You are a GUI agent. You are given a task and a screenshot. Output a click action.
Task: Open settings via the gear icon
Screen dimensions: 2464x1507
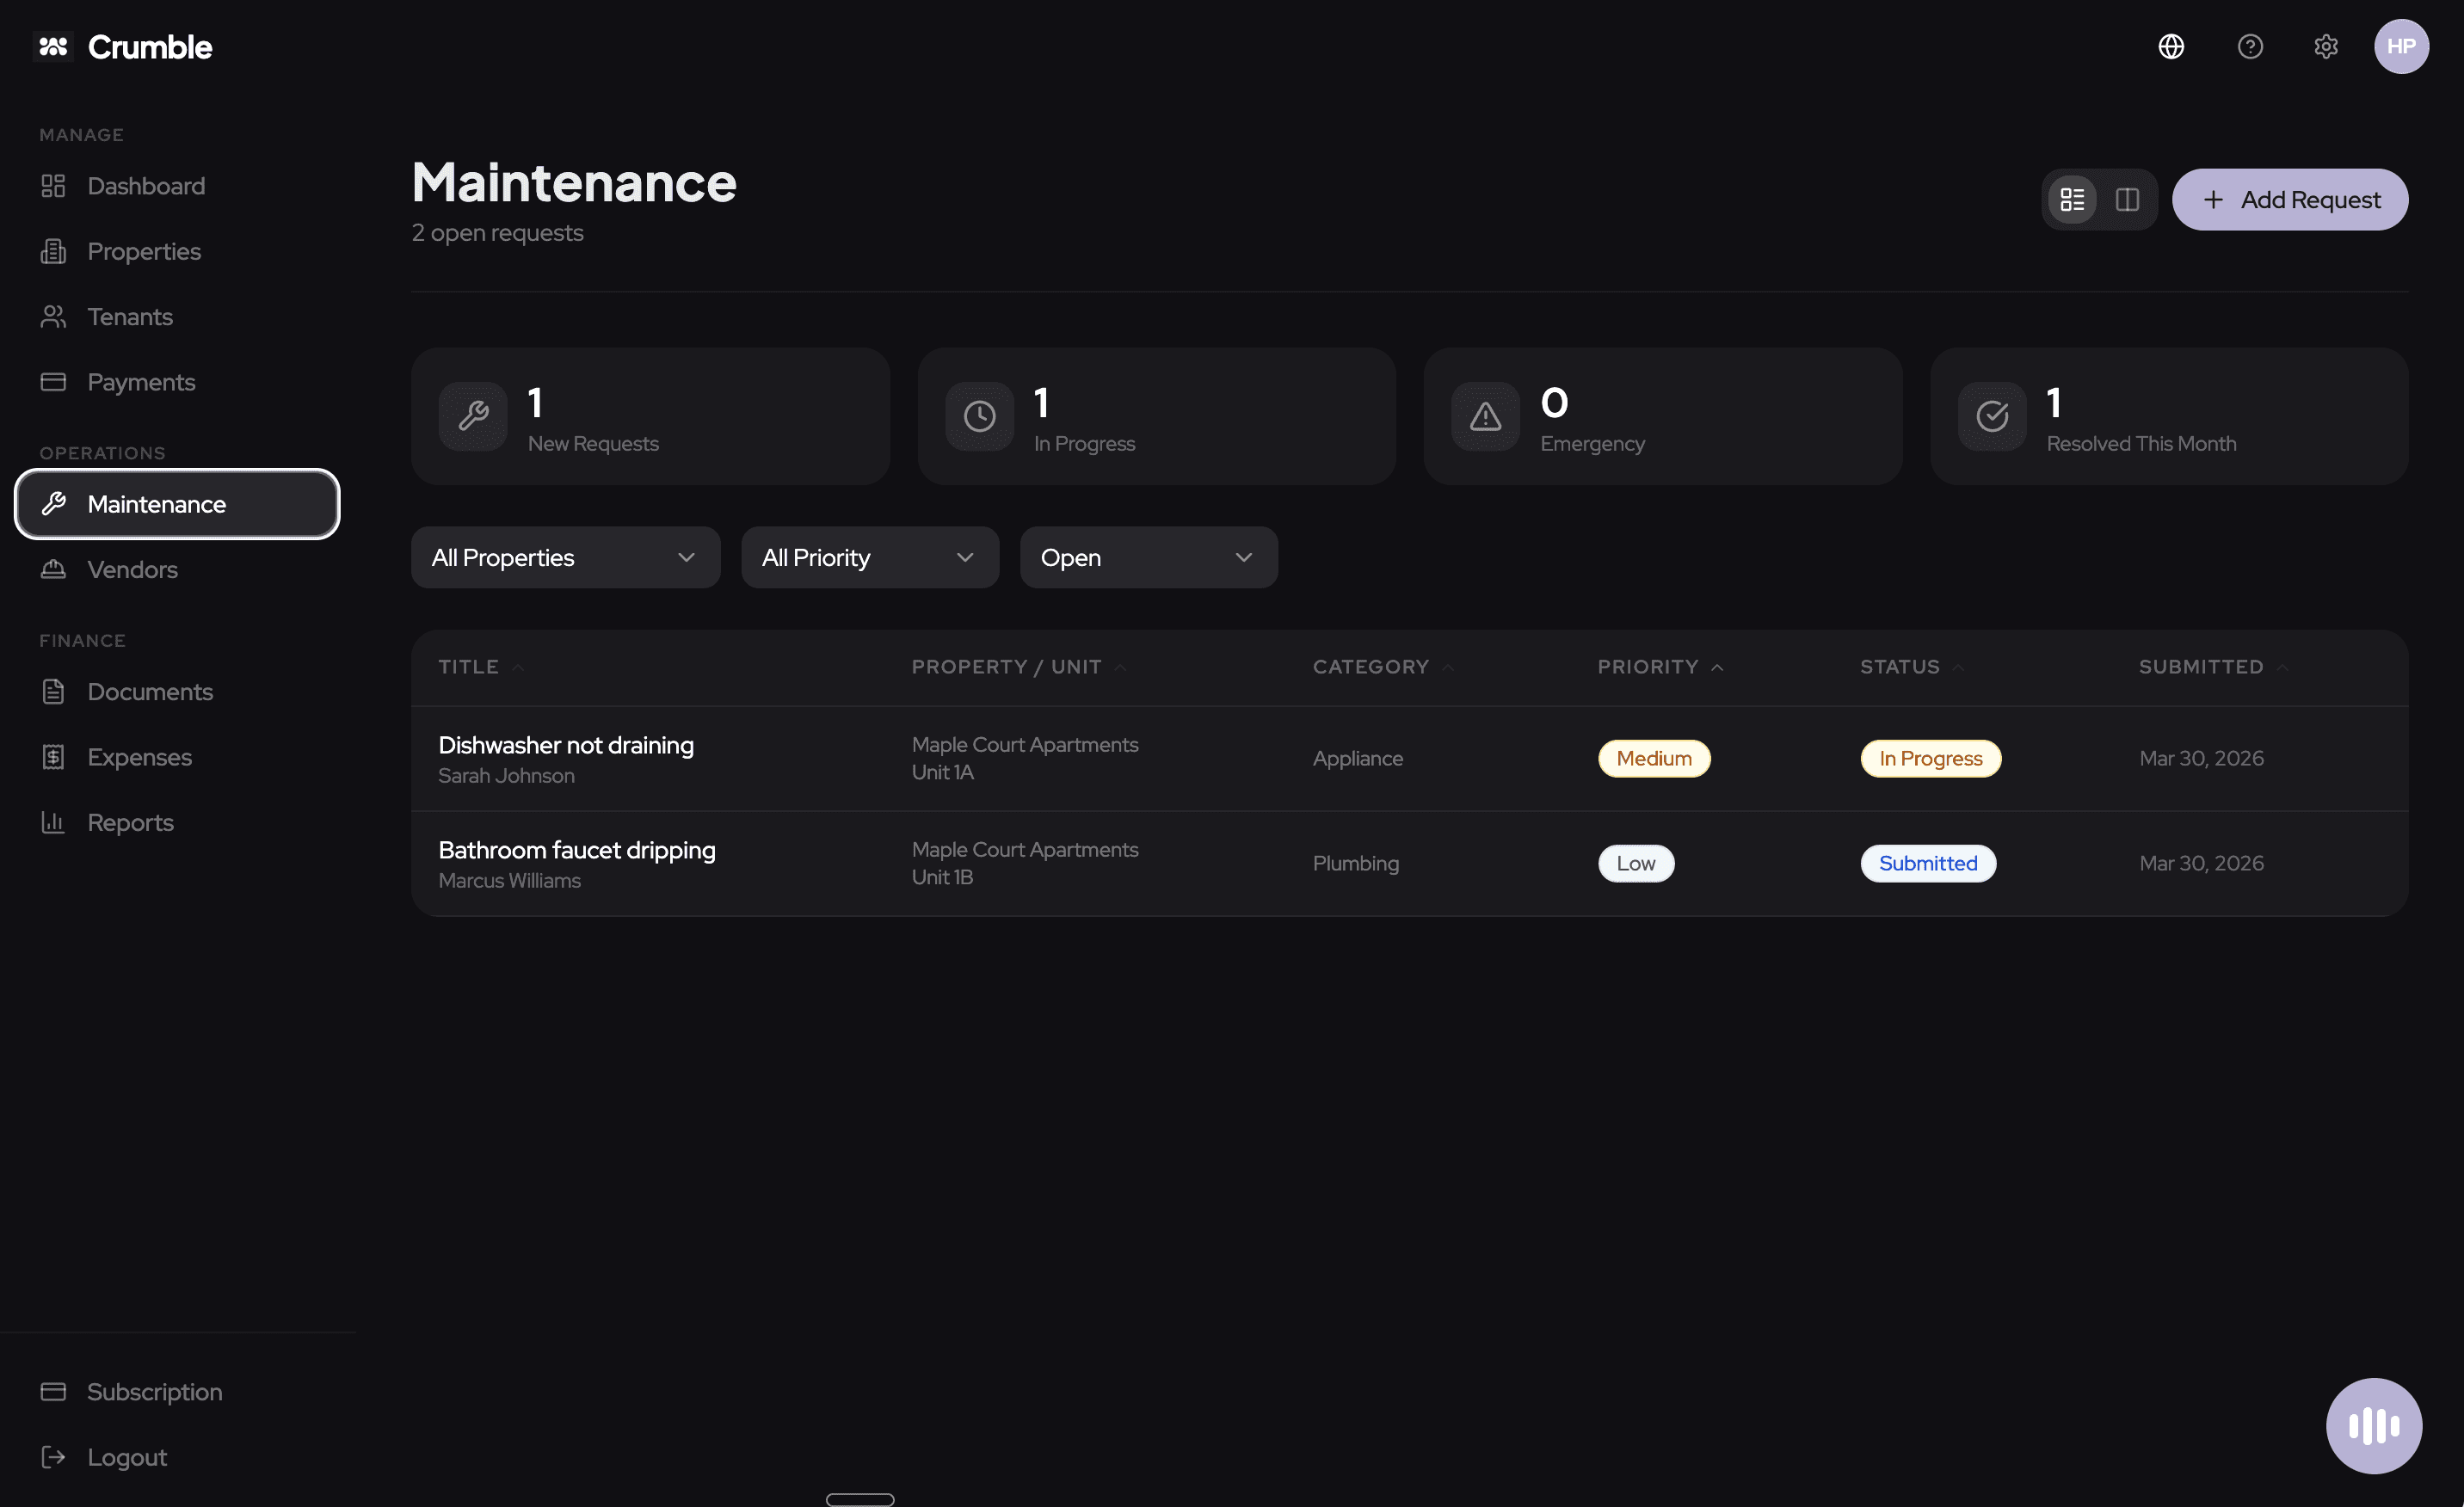(2326, 46)
